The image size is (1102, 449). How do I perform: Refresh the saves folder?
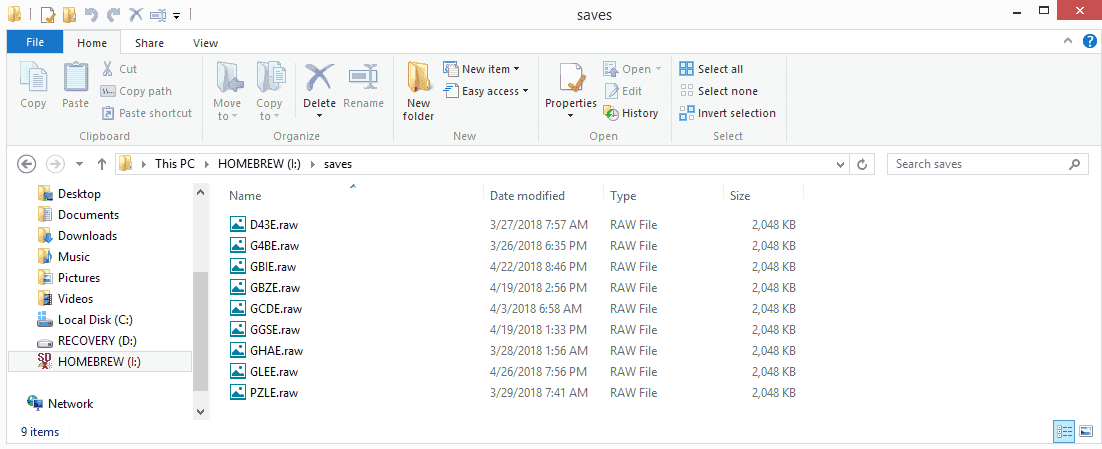[862, 164]
